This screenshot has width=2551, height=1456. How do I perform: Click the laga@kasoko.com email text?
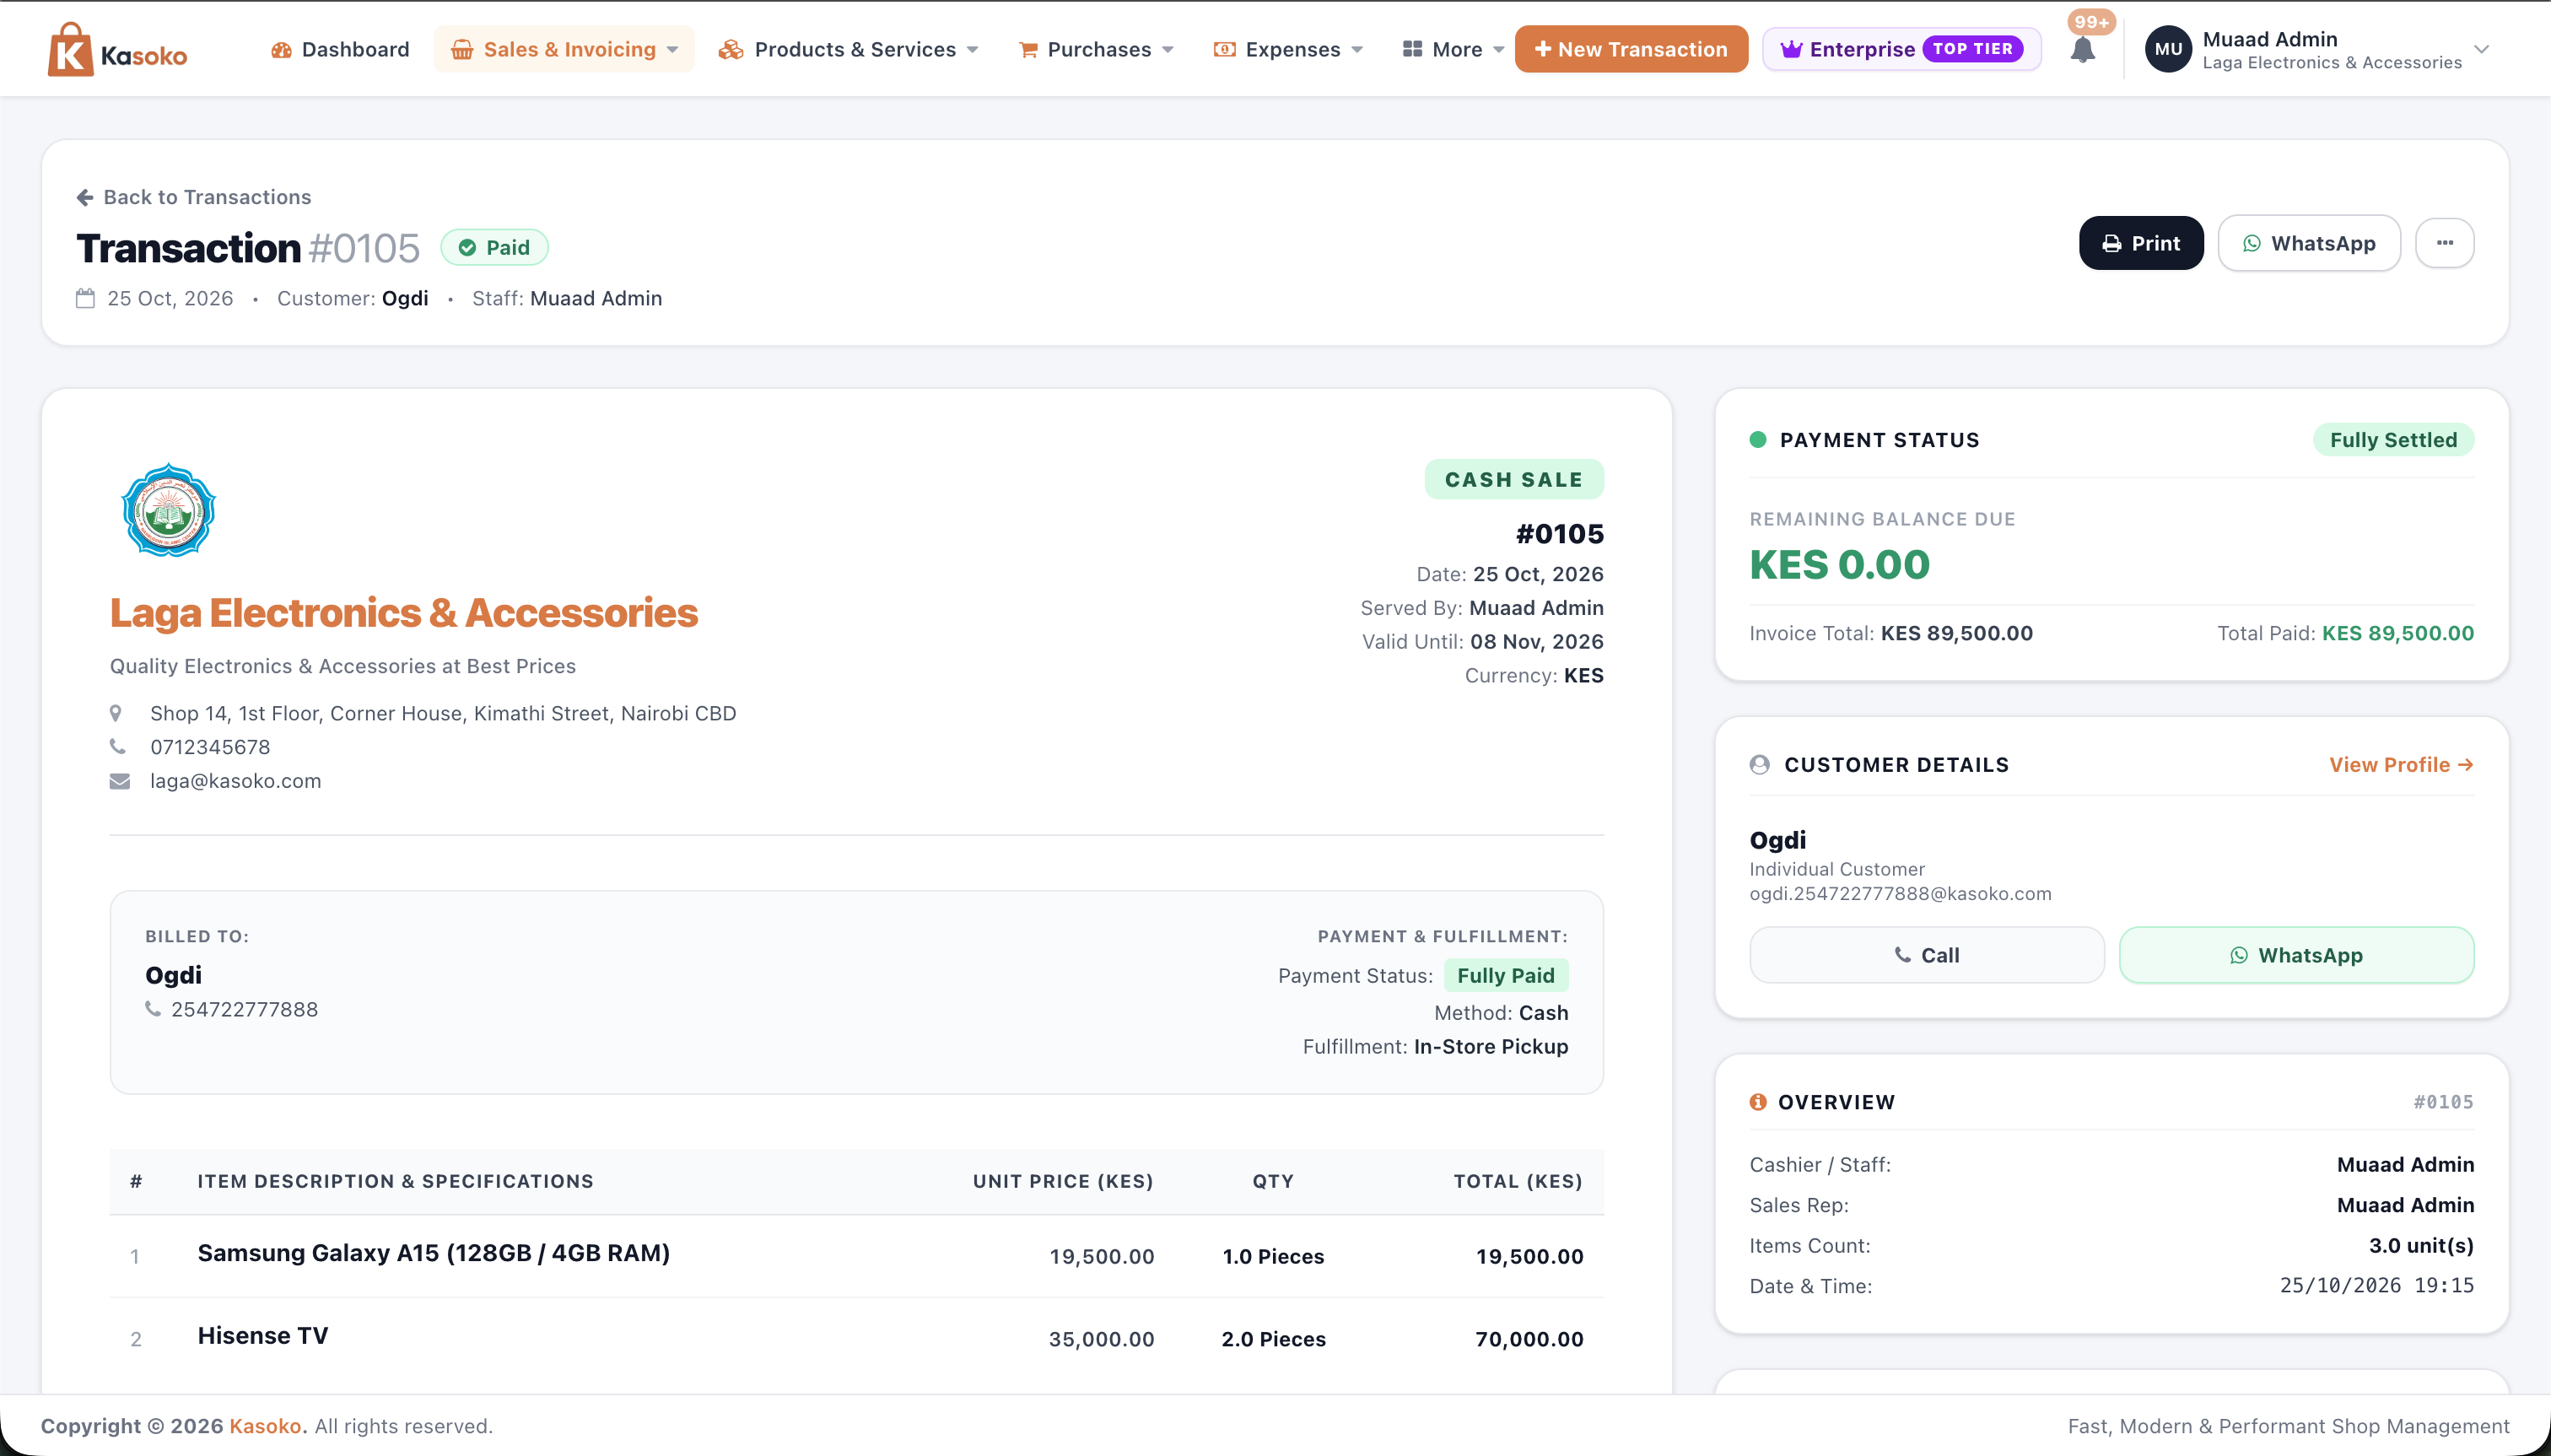(x=236, y=781)
